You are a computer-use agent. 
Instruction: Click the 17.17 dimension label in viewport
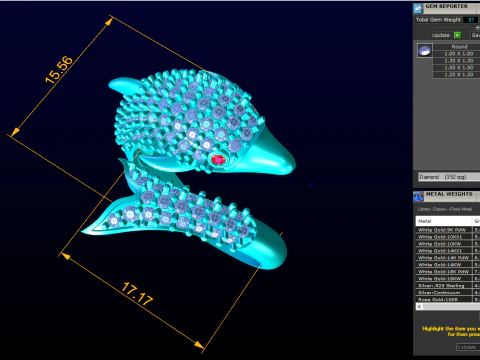[137, 294]
